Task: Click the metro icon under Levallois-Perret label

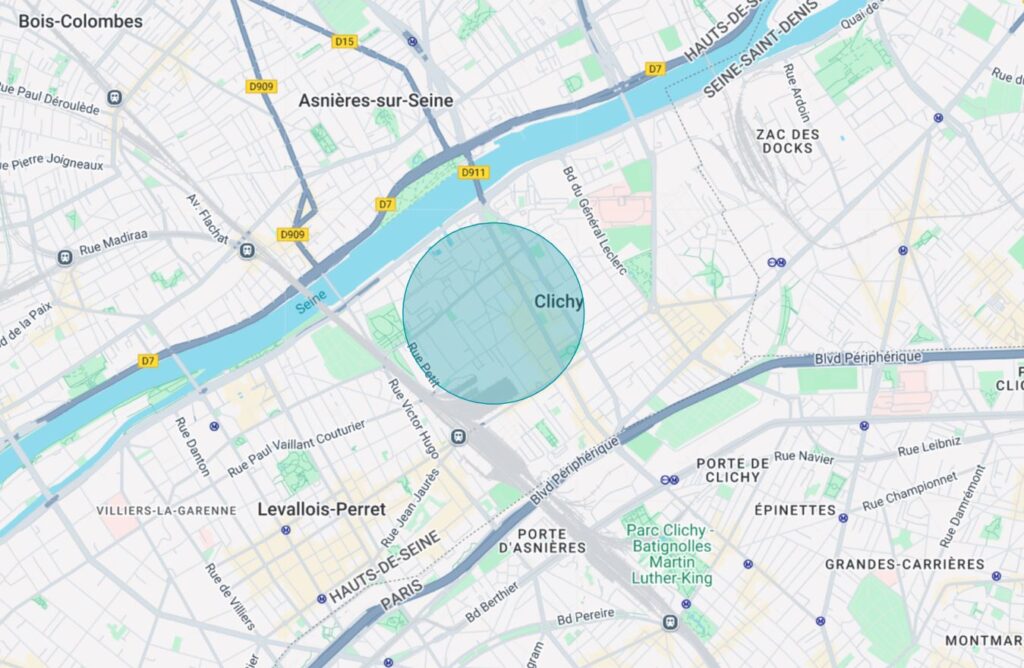Action: [286, 530]
